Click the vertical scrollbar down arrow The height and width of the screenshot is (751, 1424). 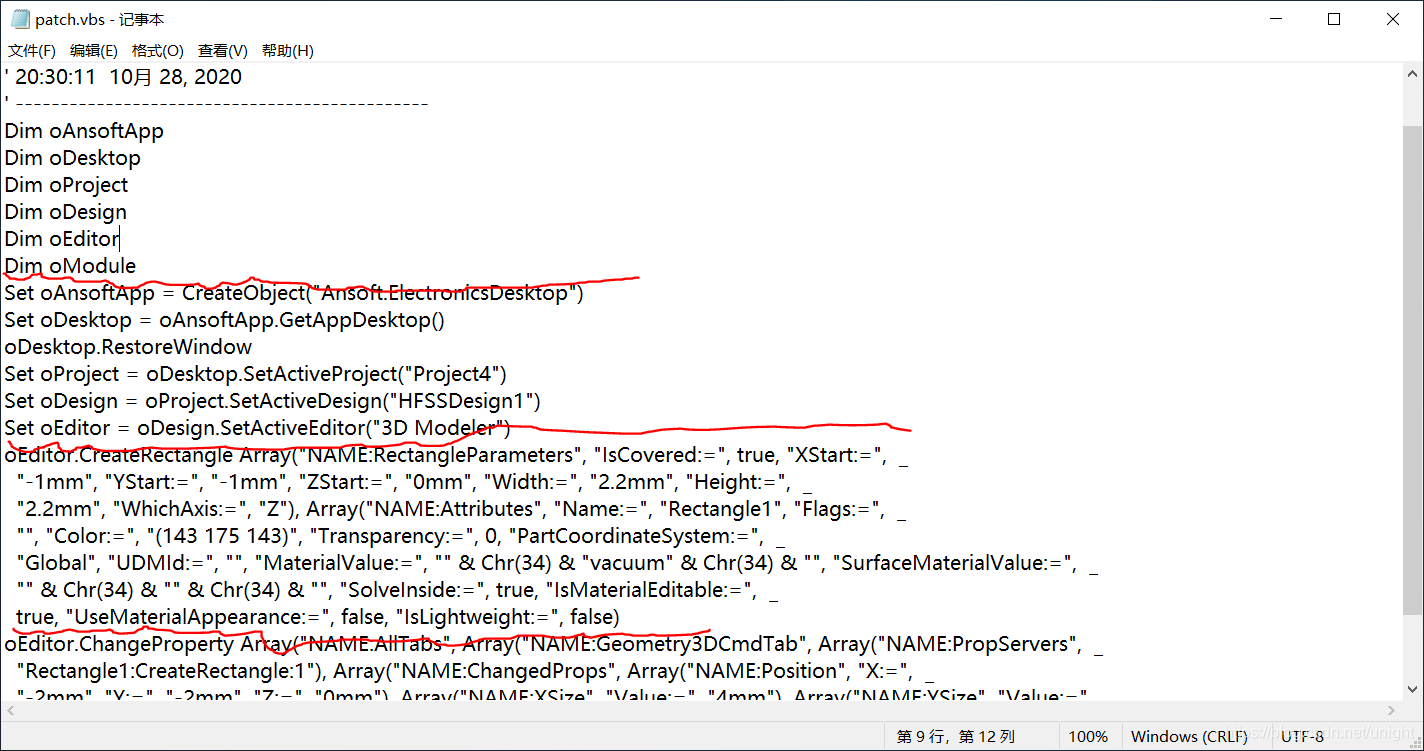1412,689
